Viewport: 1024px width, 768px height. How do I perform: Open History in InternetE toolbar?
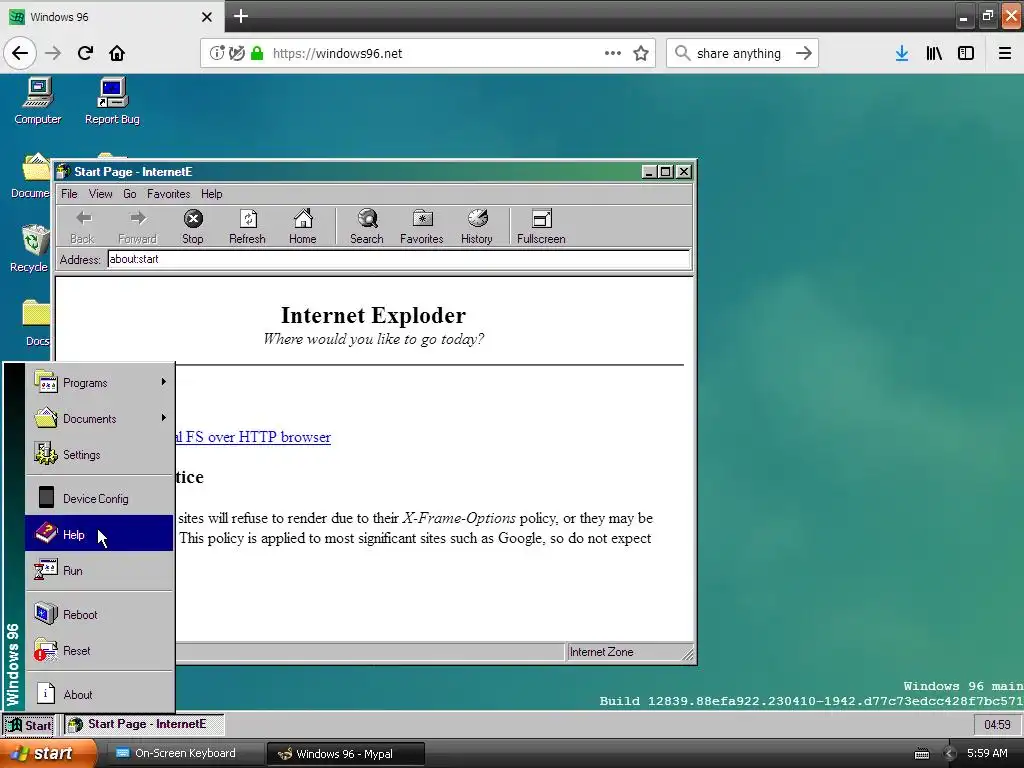pos(477,227)
